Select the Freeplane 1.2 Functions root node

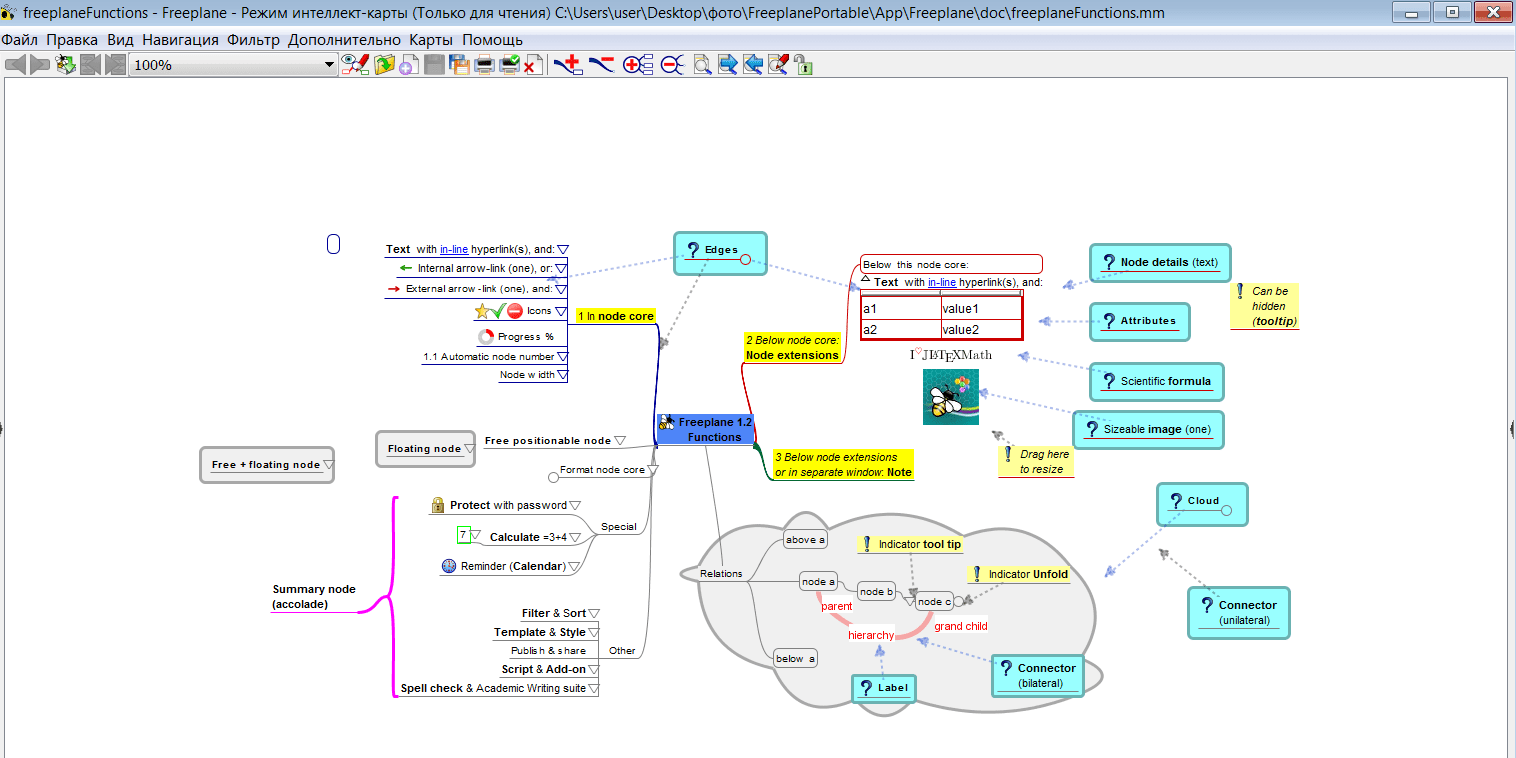pos(706,429)
